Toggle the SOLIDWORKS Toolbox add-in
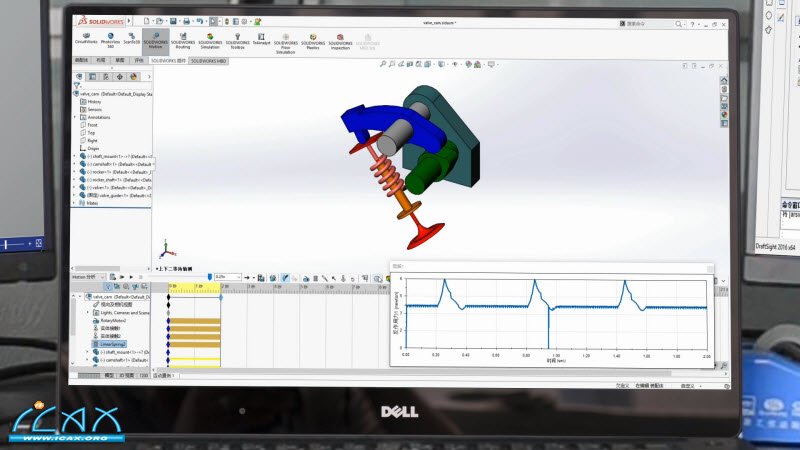 tap(237, 40)
